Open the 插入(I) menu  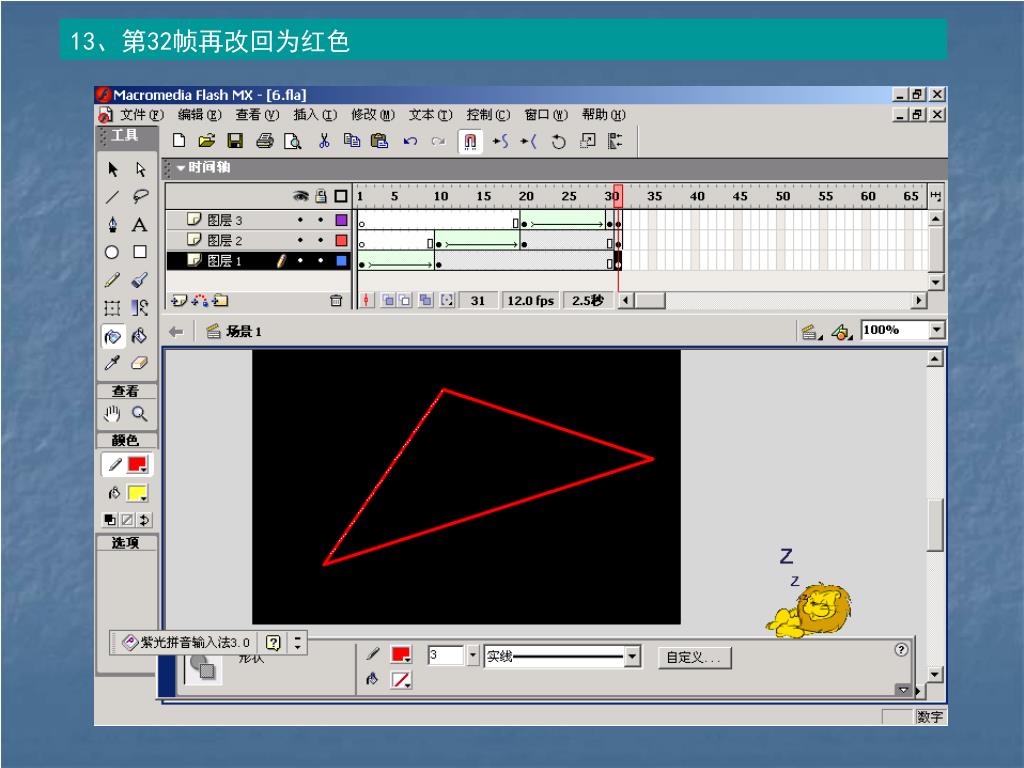(315, 115)
